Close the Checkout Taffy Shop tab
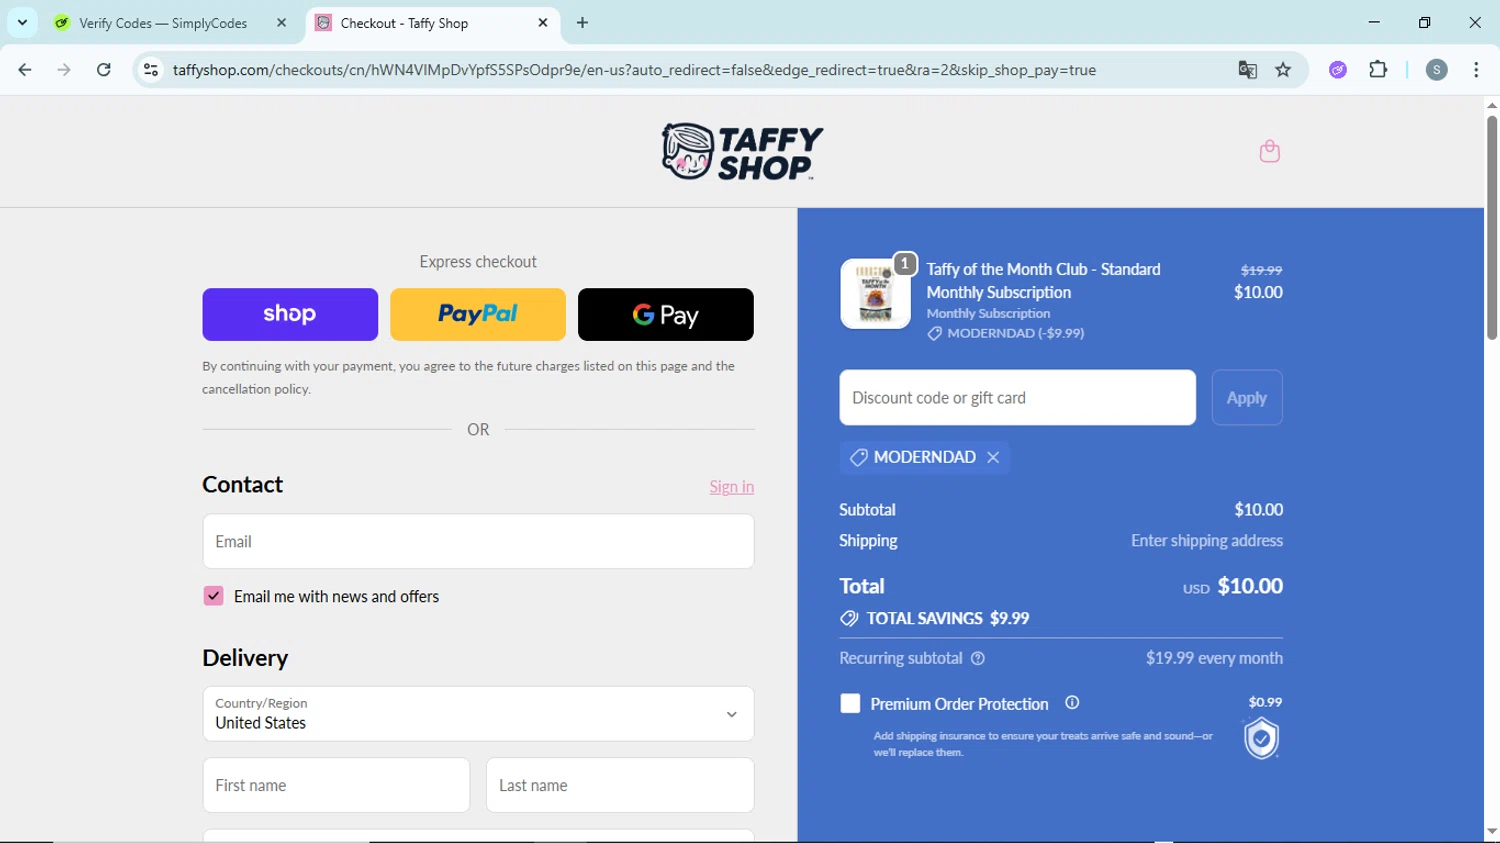Image resolution: width=1500 pixels, height=843 pixels. tap(543, 22)
